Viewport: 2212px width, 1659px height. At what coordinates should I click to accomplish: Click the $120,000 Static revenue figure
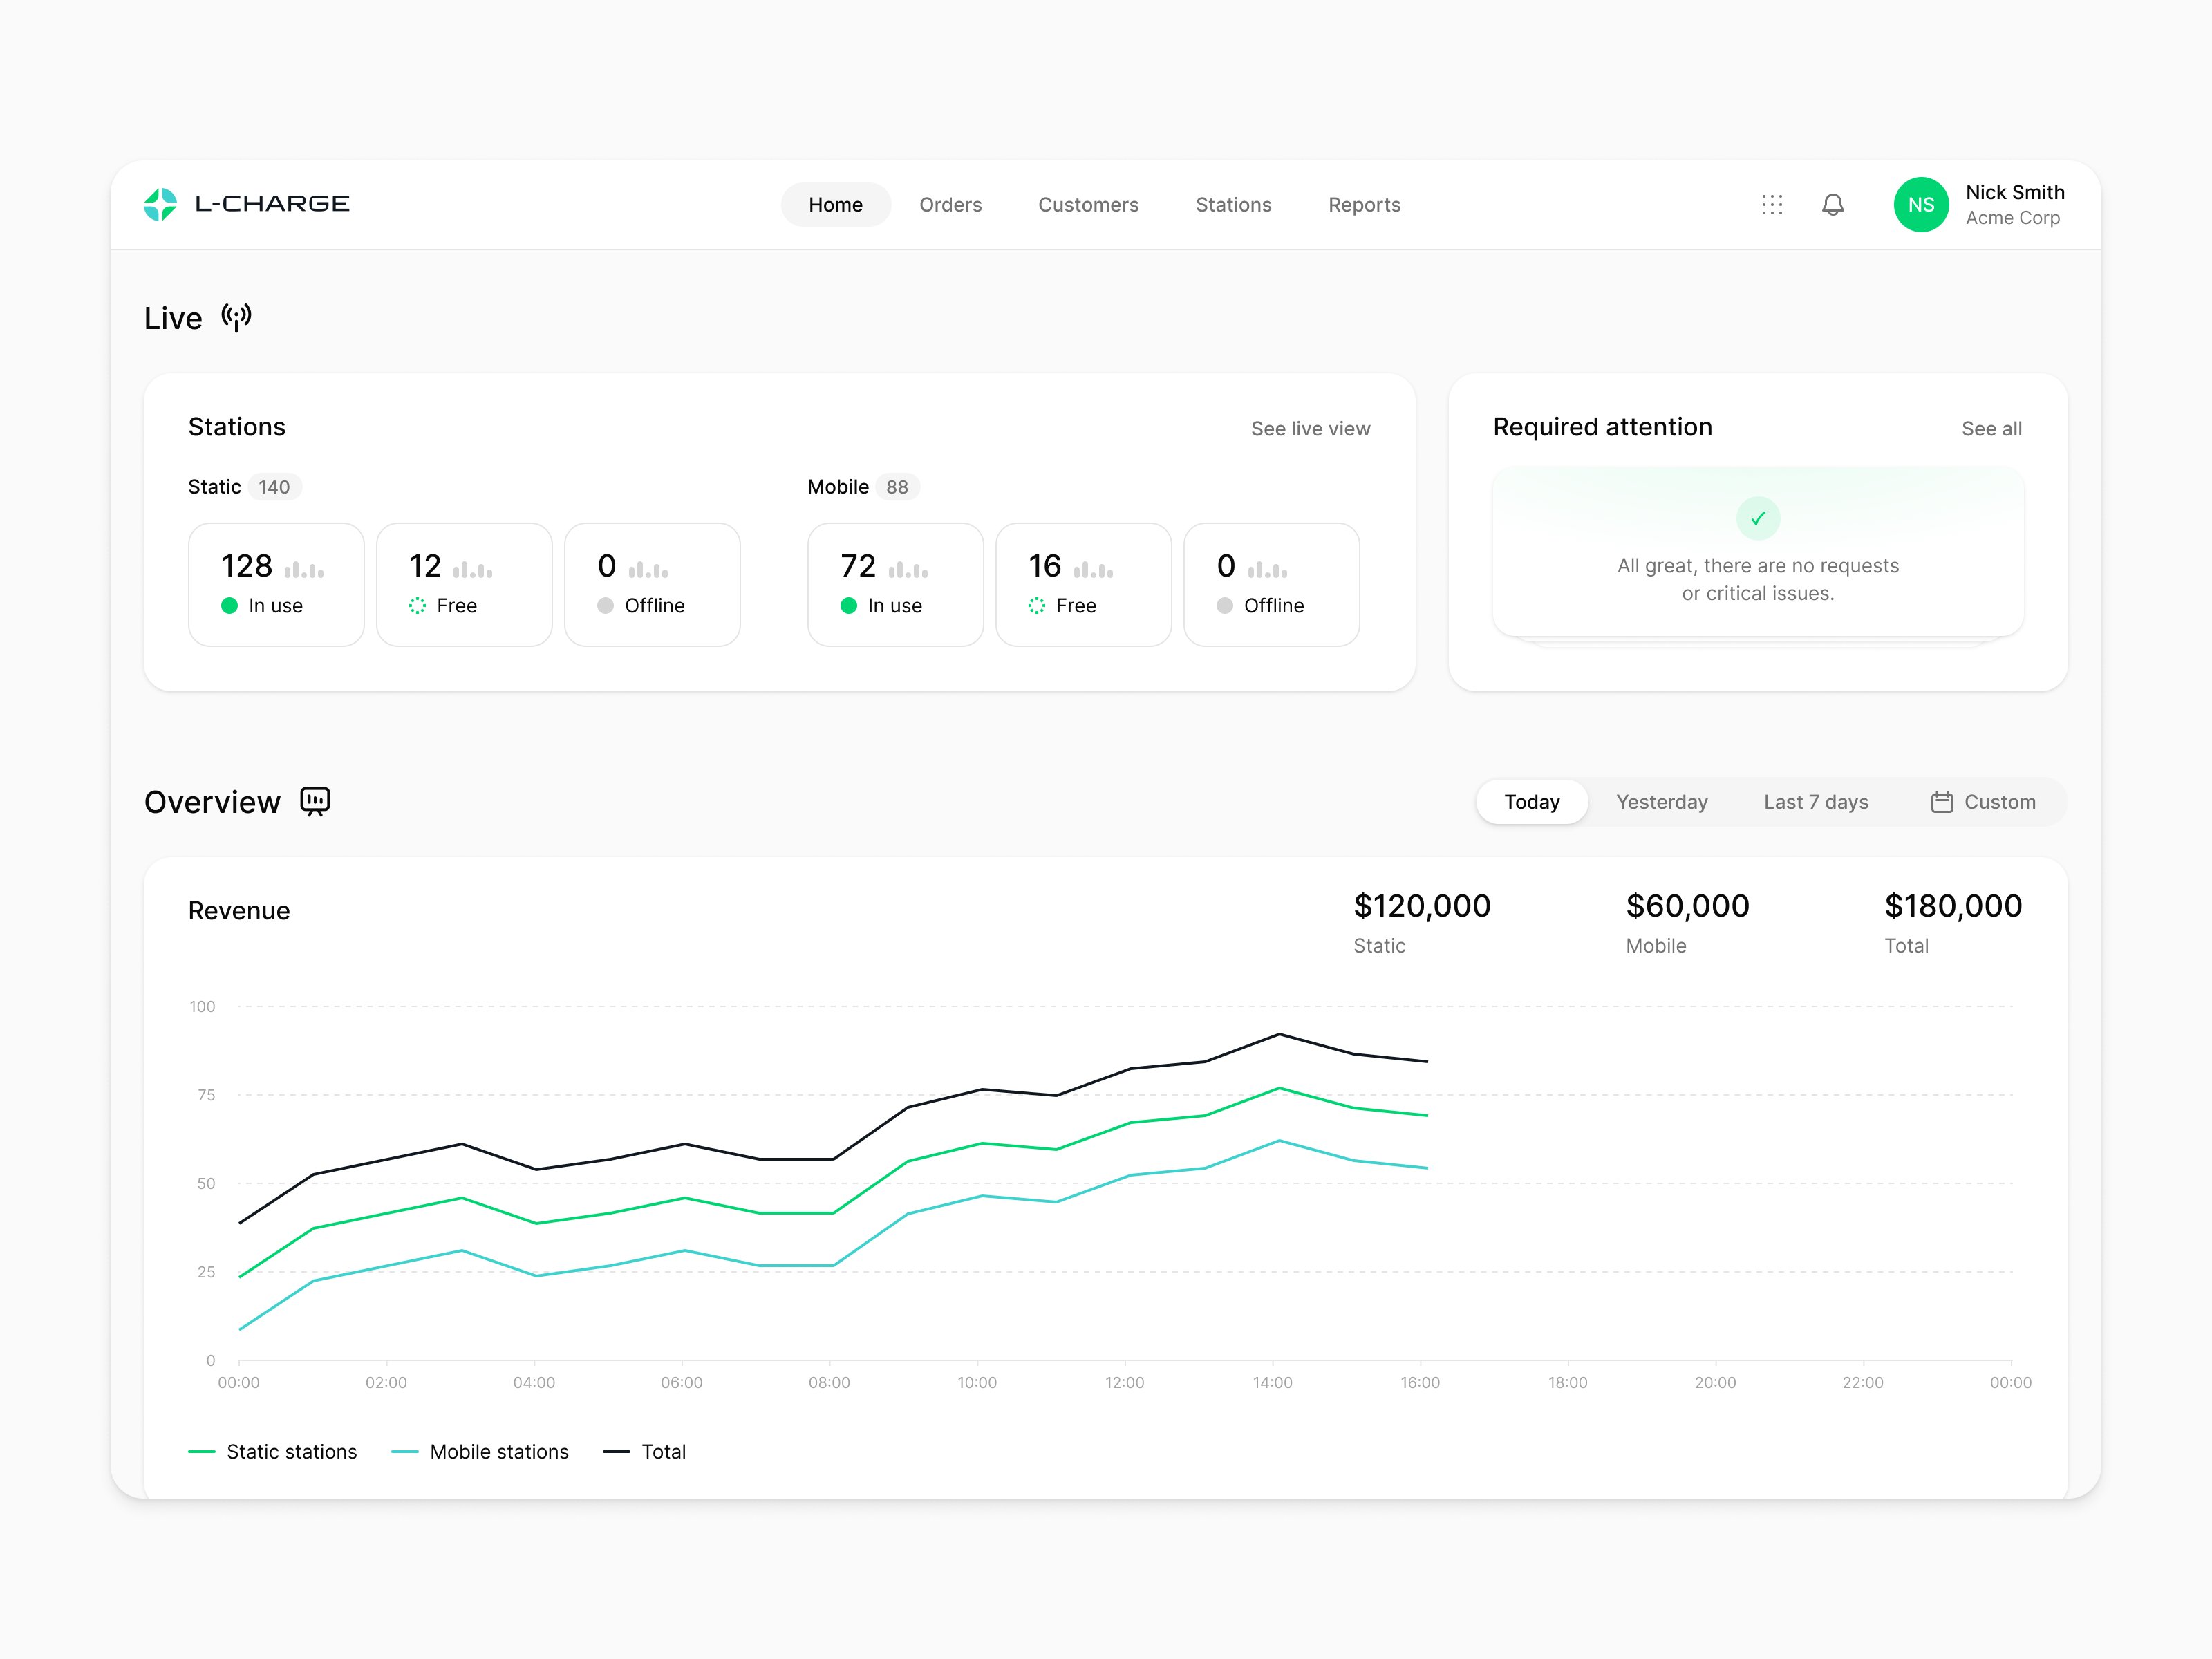[x=1422, y=906]
